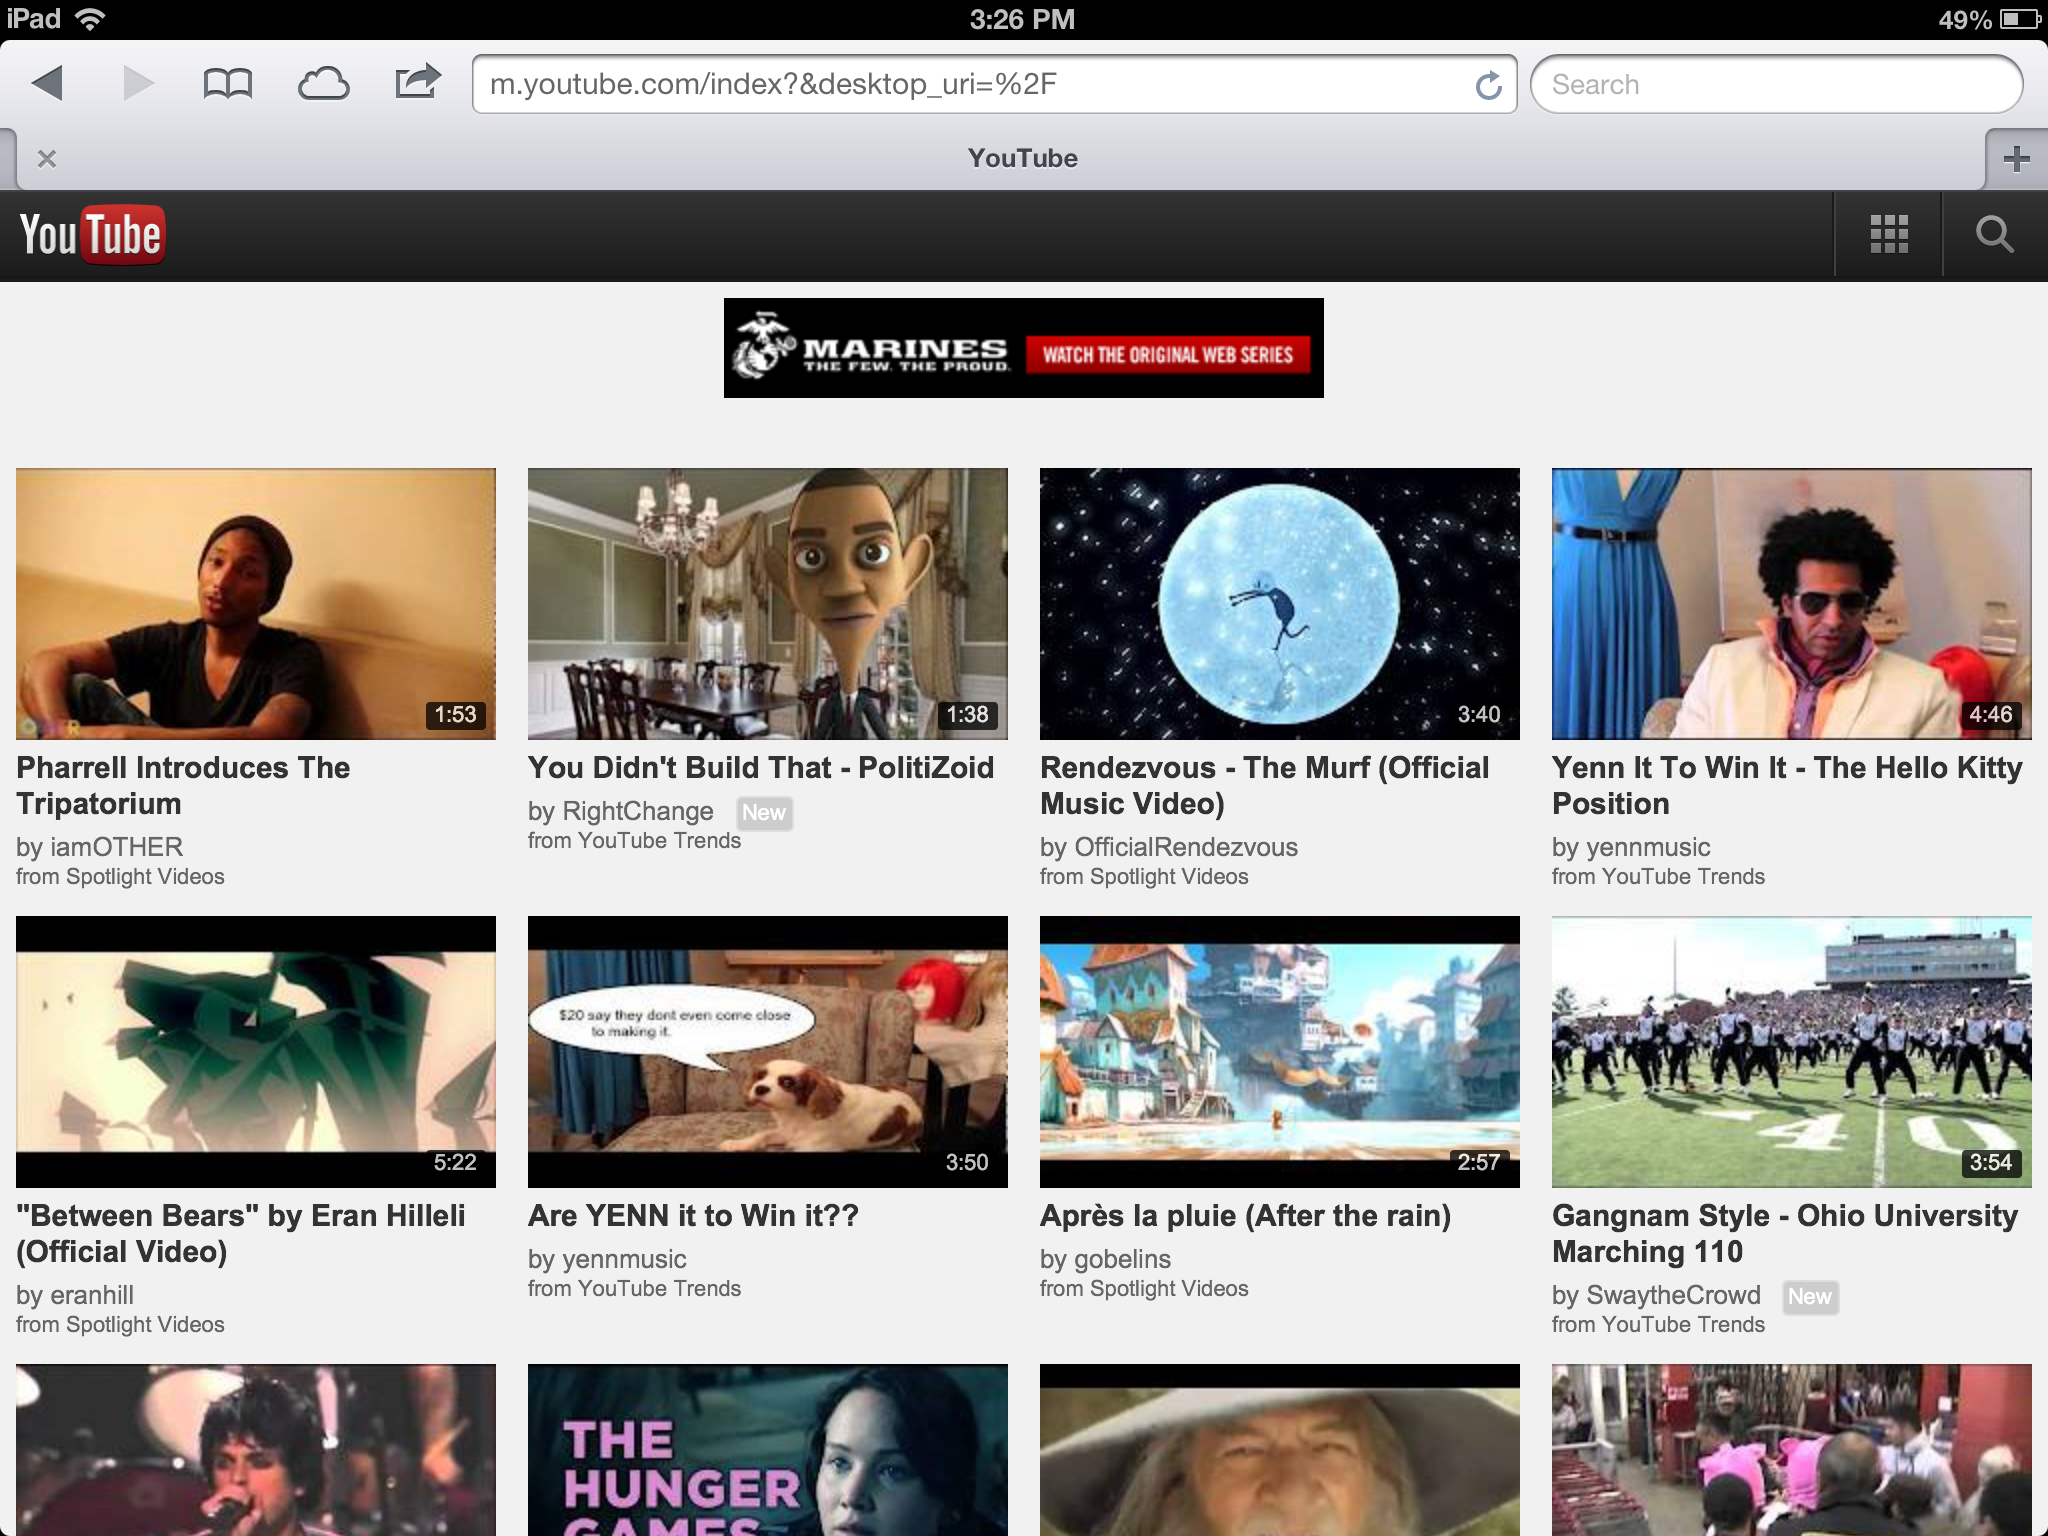Viewport: 2048px width, 1536px height.
Task: Open the bookmarks book icon
Action: [x=228, y=84]
